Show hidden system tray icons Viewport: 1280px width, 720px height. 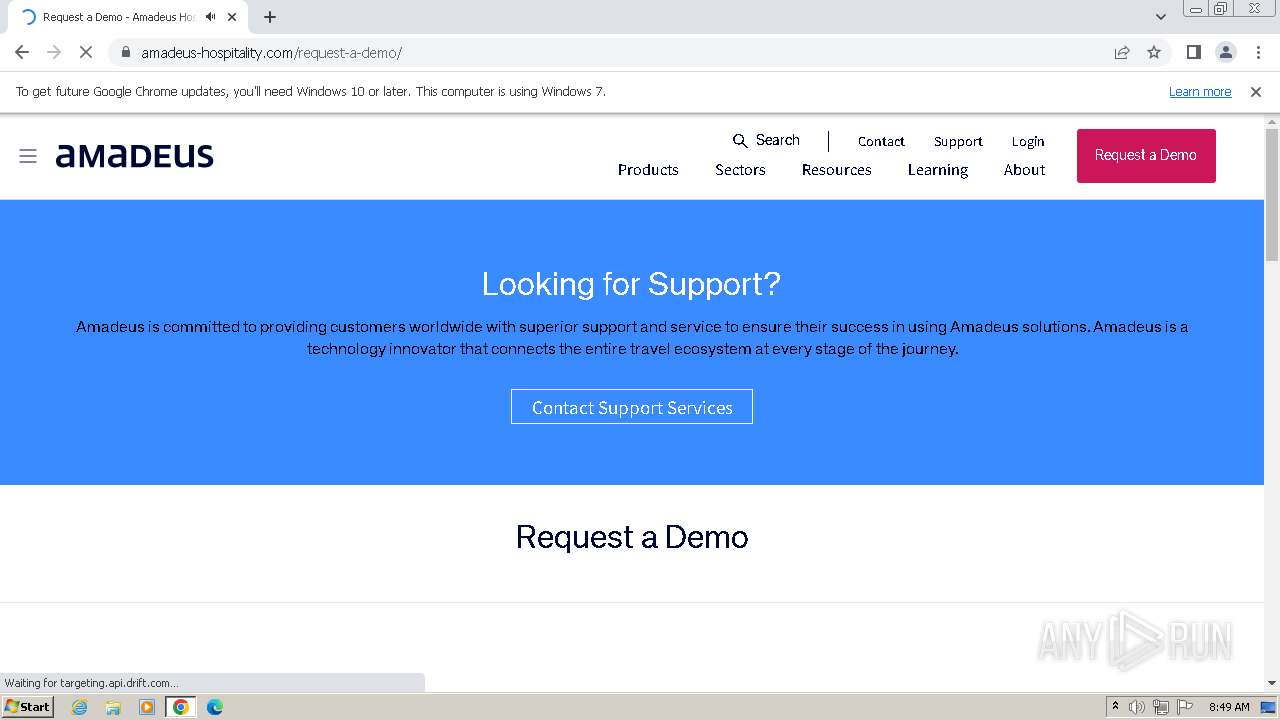coord(1115,707)
